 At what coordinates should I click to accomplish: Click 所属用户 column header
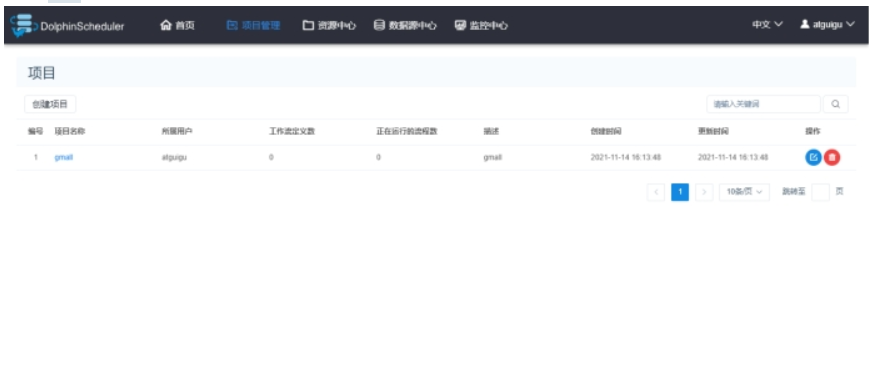pos(177,131)
